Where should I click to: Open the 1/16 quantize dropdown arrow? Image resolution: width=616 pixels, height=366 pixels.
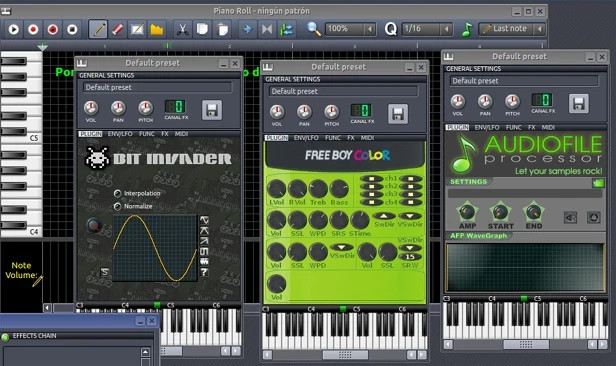click(x=446, y=29)
